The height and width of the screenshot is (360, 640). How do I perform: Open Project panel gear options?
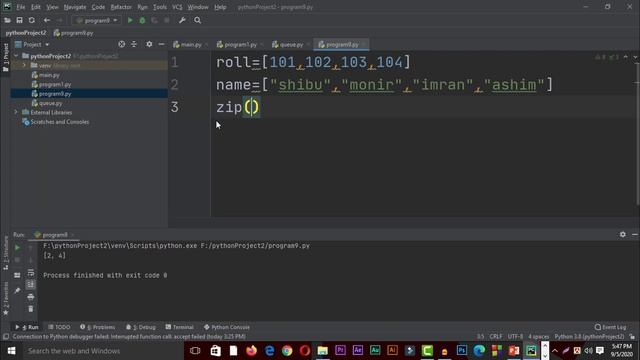[x=149, y=44]
